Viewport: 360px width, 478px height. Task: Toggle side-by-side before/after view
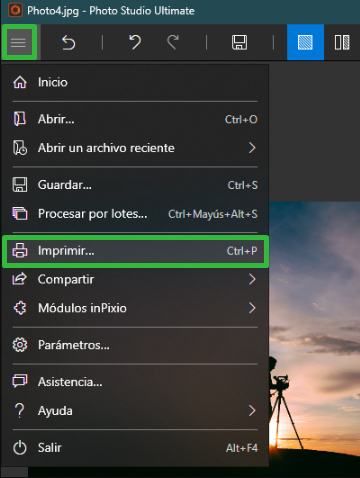[342, 42]
